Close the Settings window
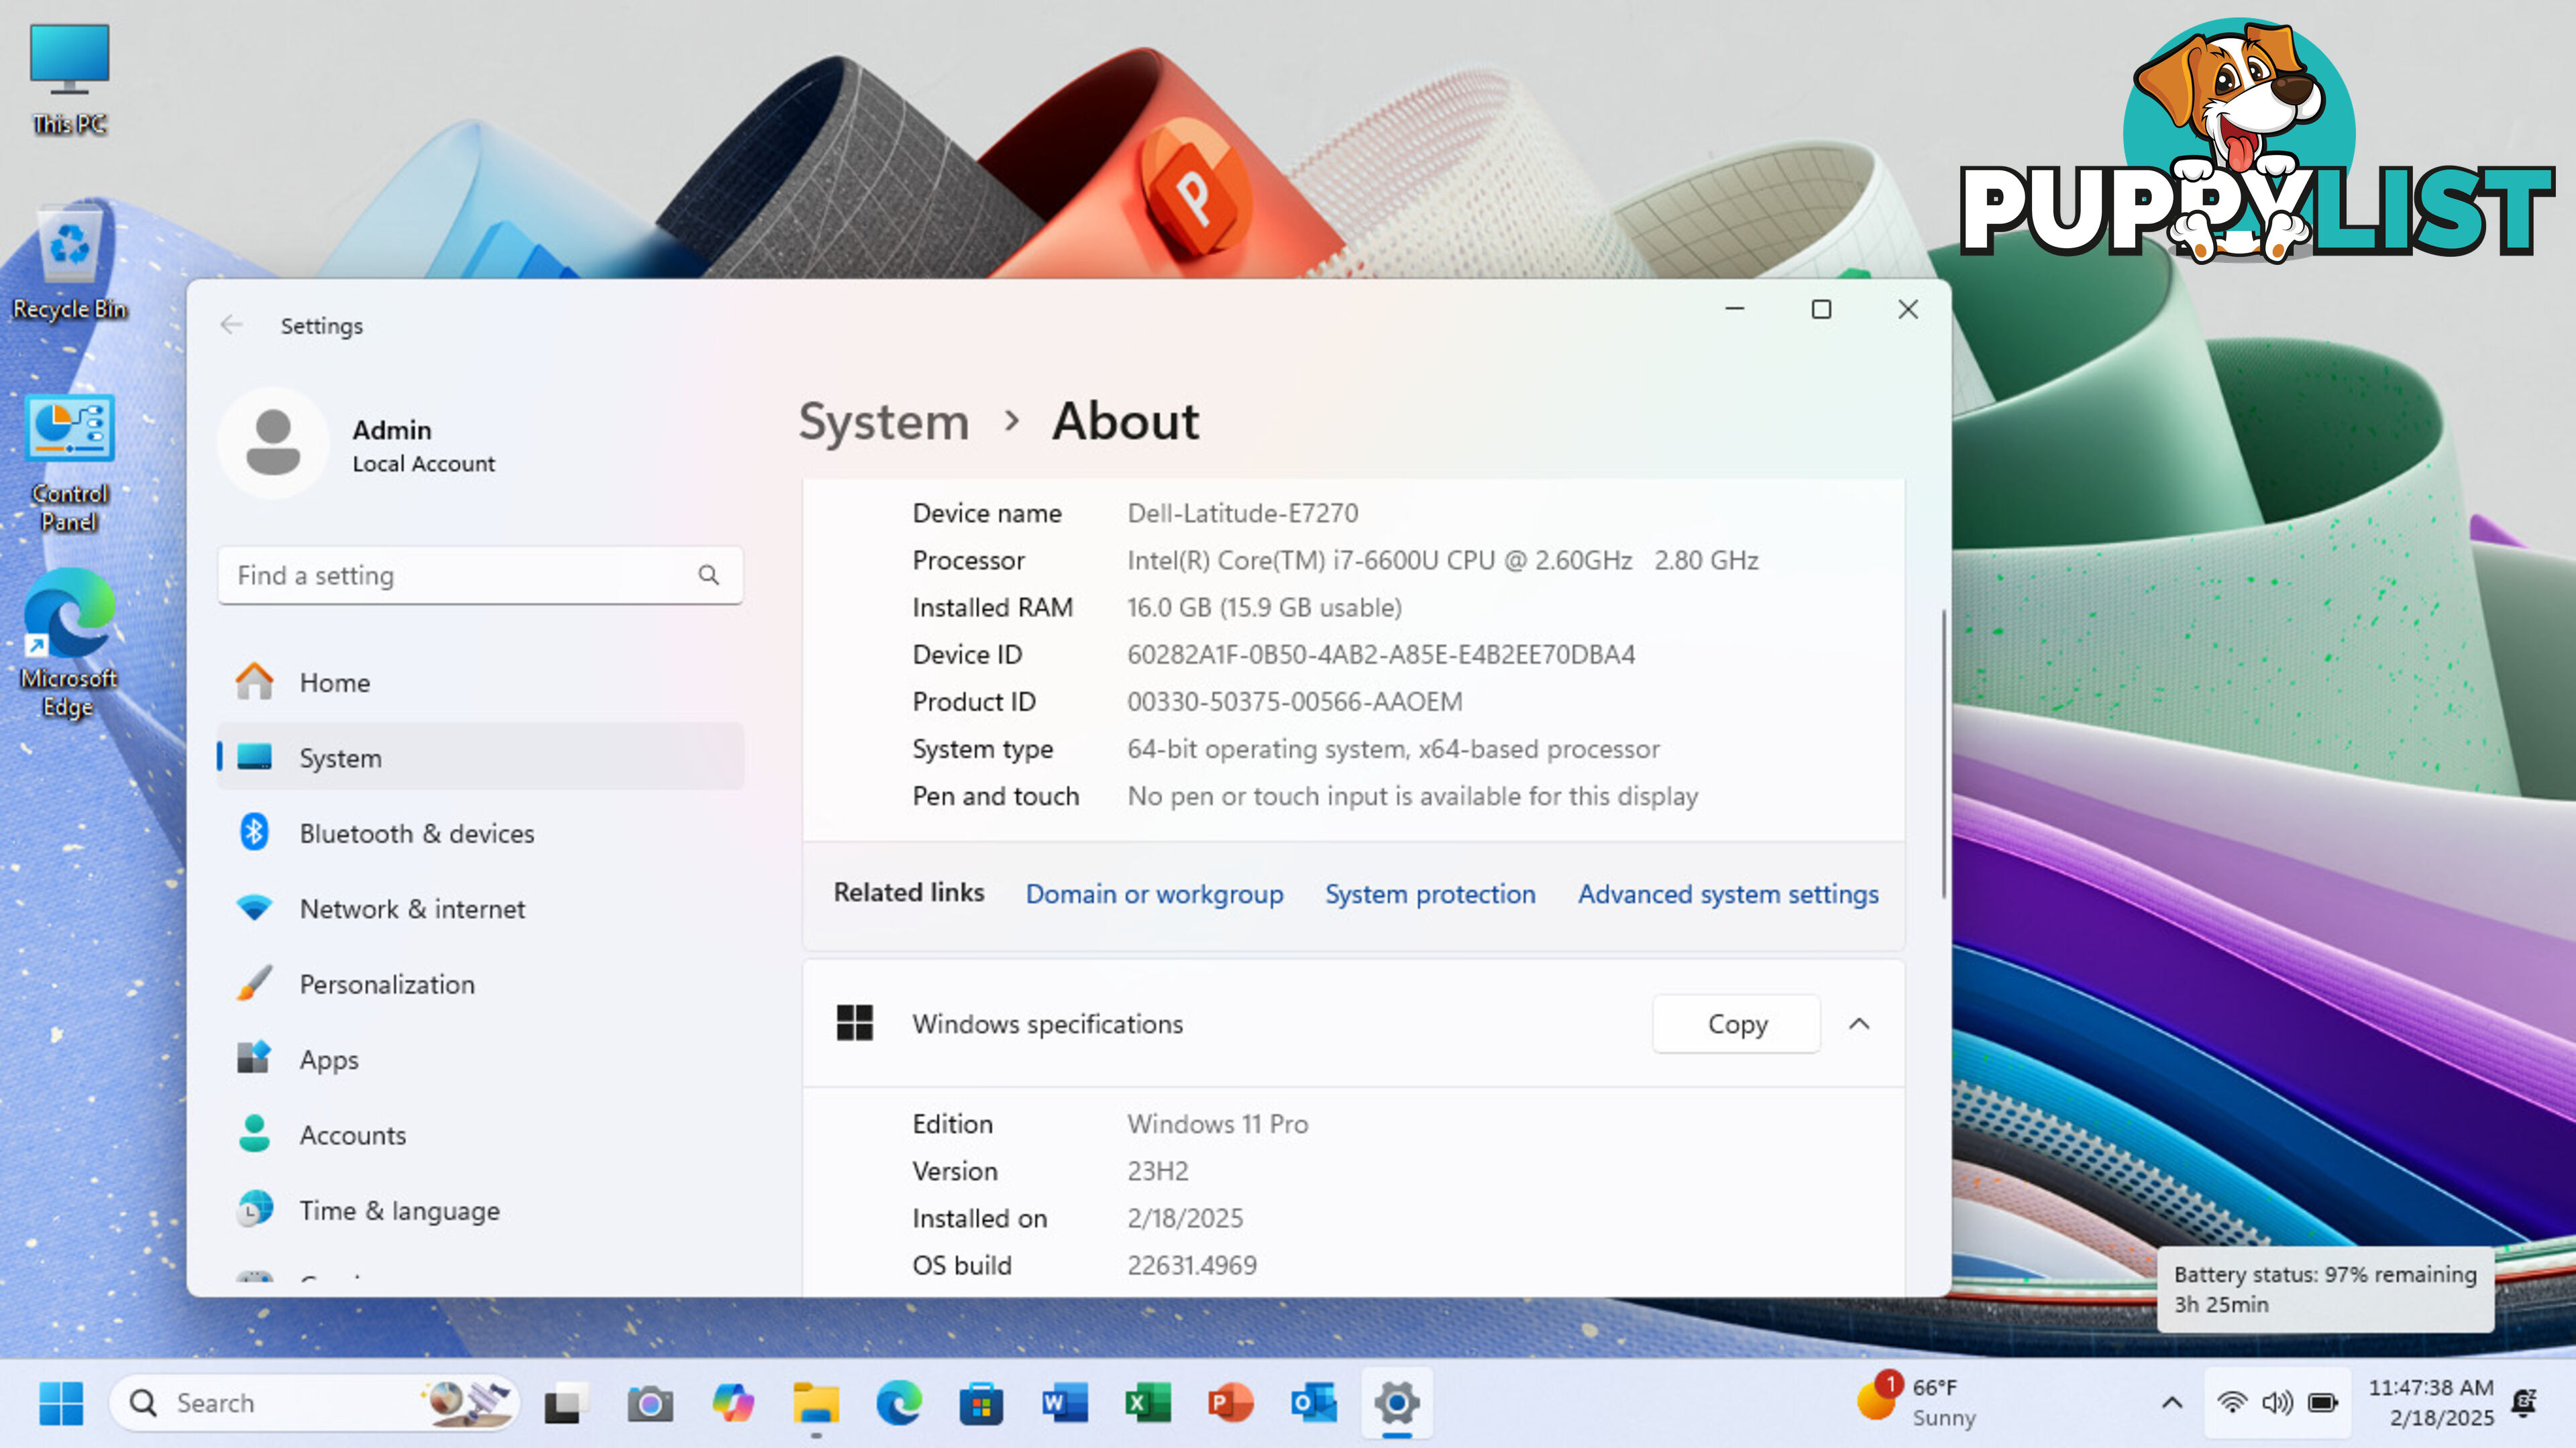This screenshot has width=2576, height=1448. tap(1907, 309)
